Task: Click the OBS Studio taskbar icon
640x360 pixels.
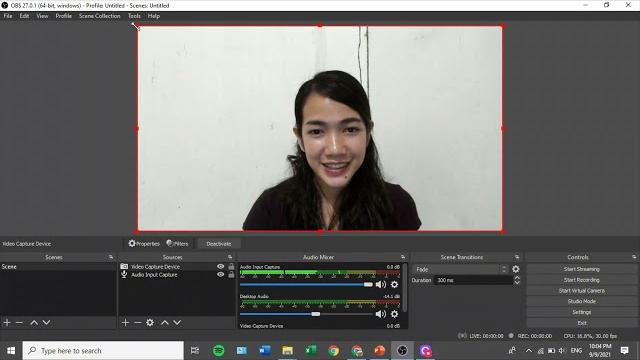Action: [402, 351]
